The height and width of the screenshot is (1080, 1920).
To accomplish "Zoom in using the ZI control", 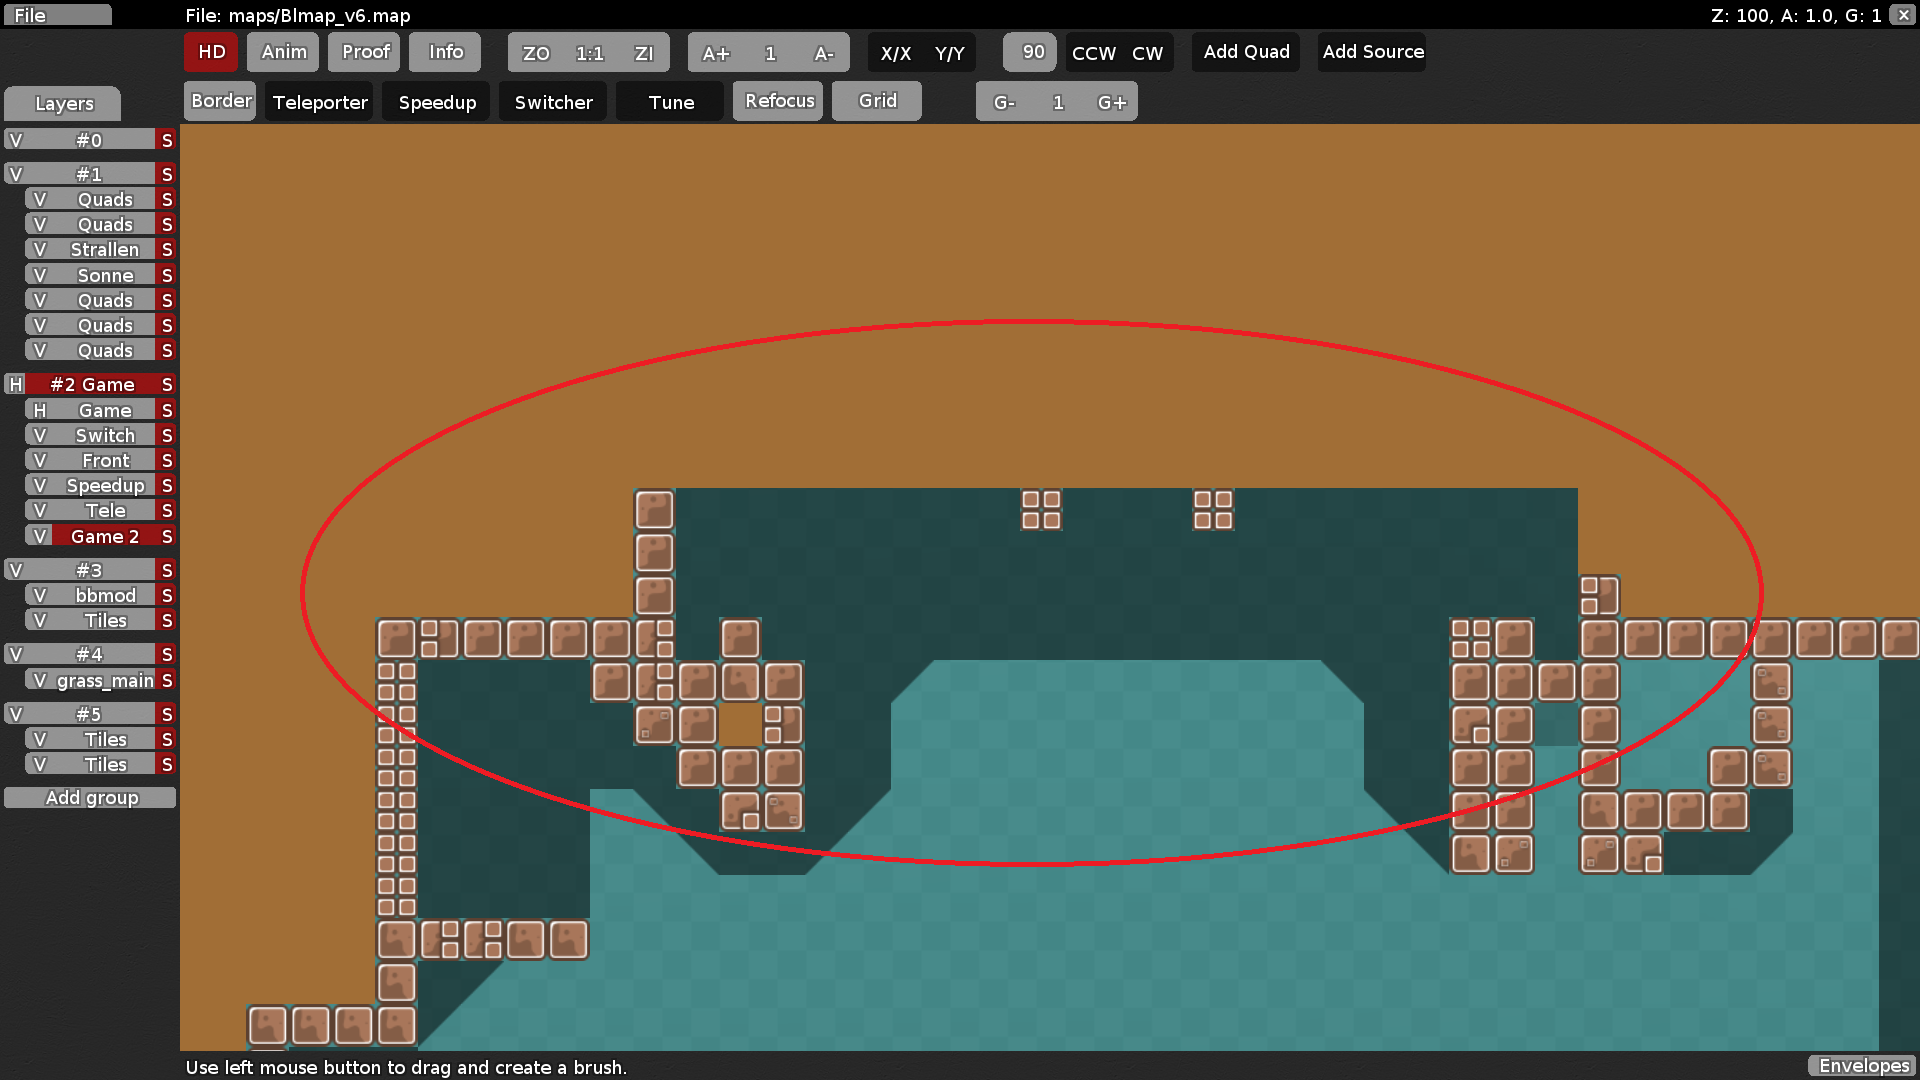I will (643, 52).
